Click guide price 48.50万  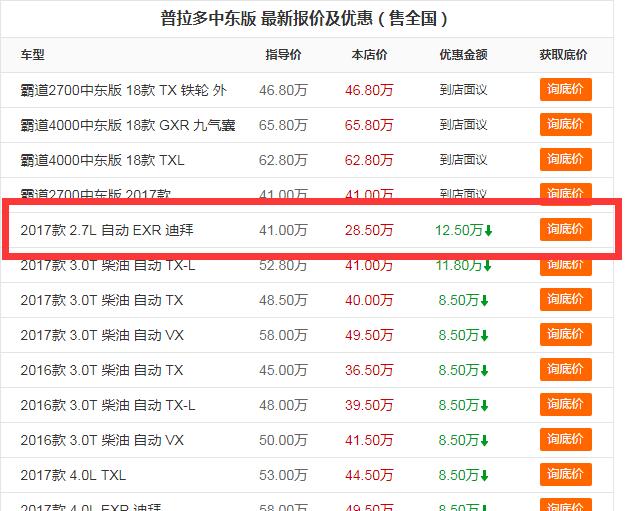(283, 300)
